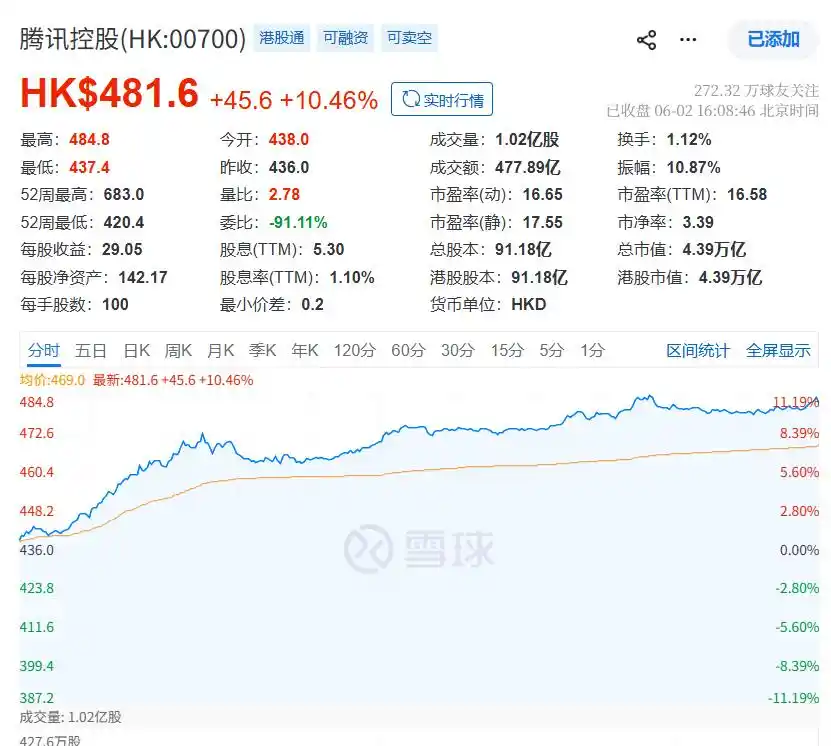
Task: Click the +10.46% change percentage
Action: [x=329, y=100]
